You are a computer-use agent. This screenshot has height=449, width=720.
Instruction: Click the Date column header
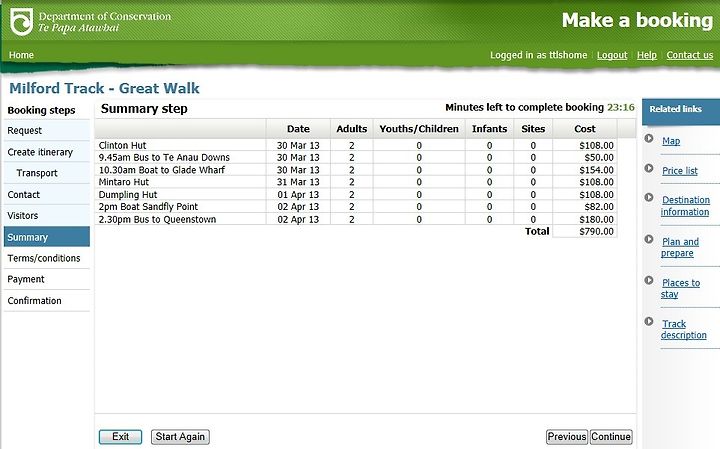[x=298, y=129]
